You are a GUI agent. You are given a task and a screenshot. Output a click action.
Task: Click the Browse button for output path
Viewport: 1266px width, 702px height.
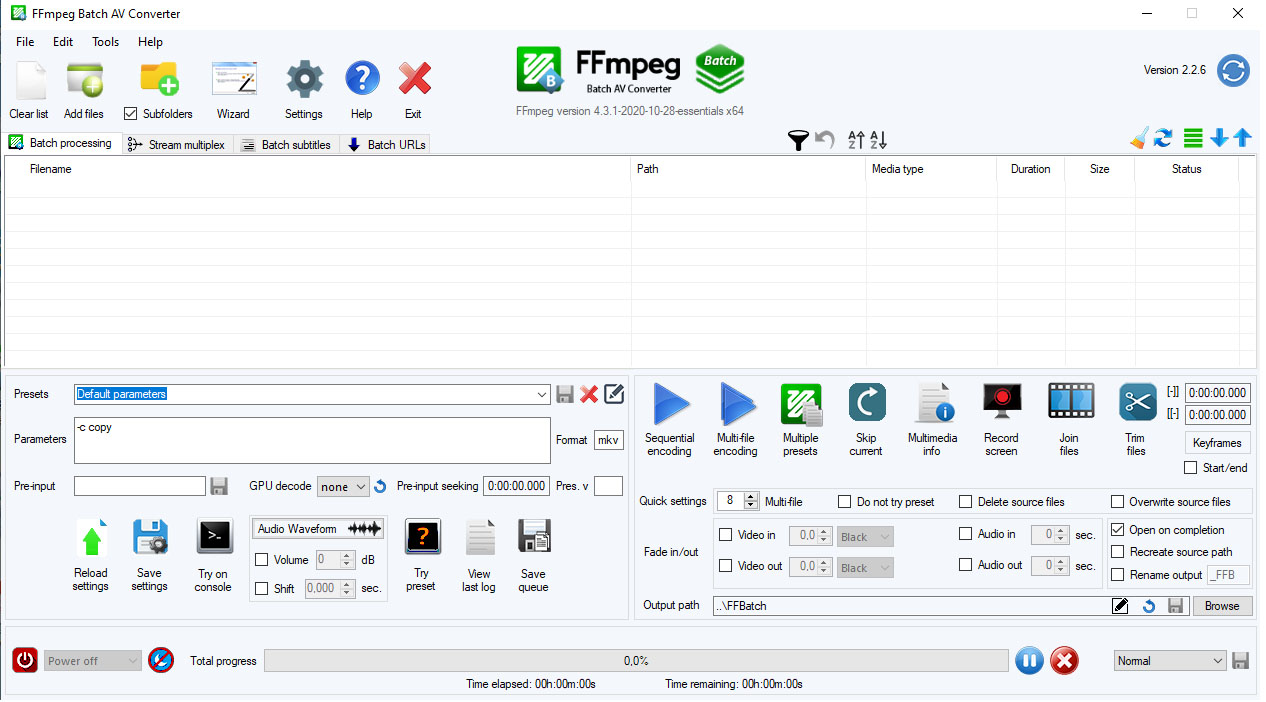coord(1222,605)
